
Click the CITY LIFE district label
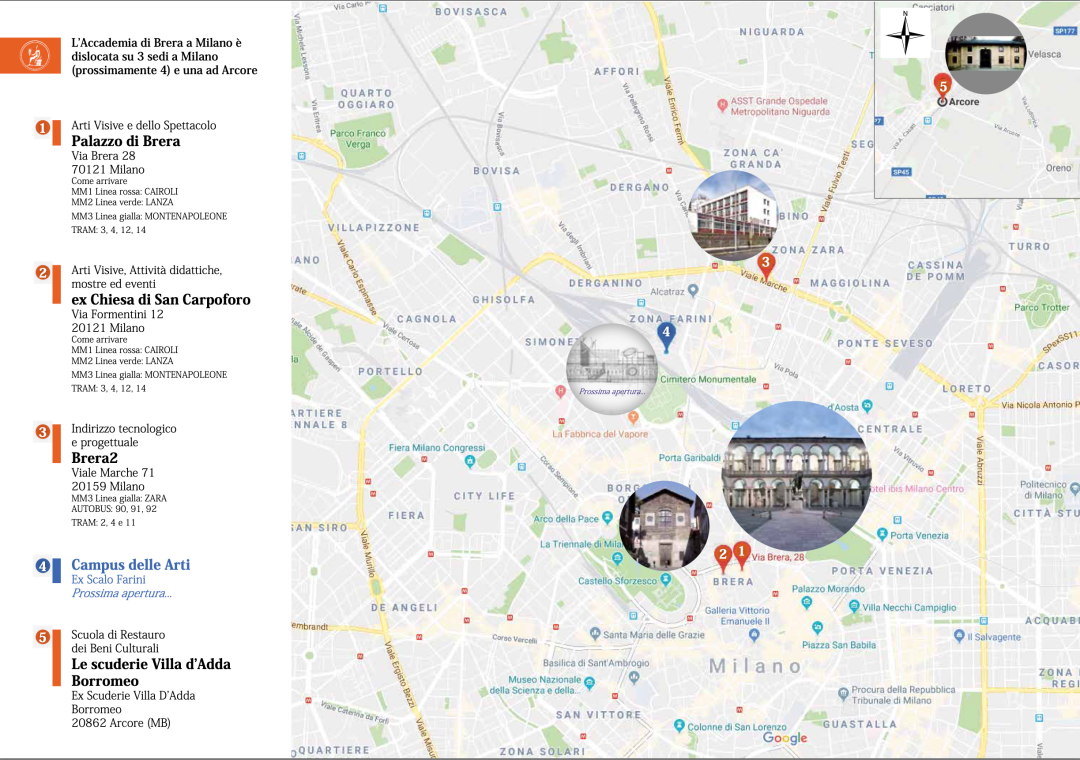click(x=484, y=495)
